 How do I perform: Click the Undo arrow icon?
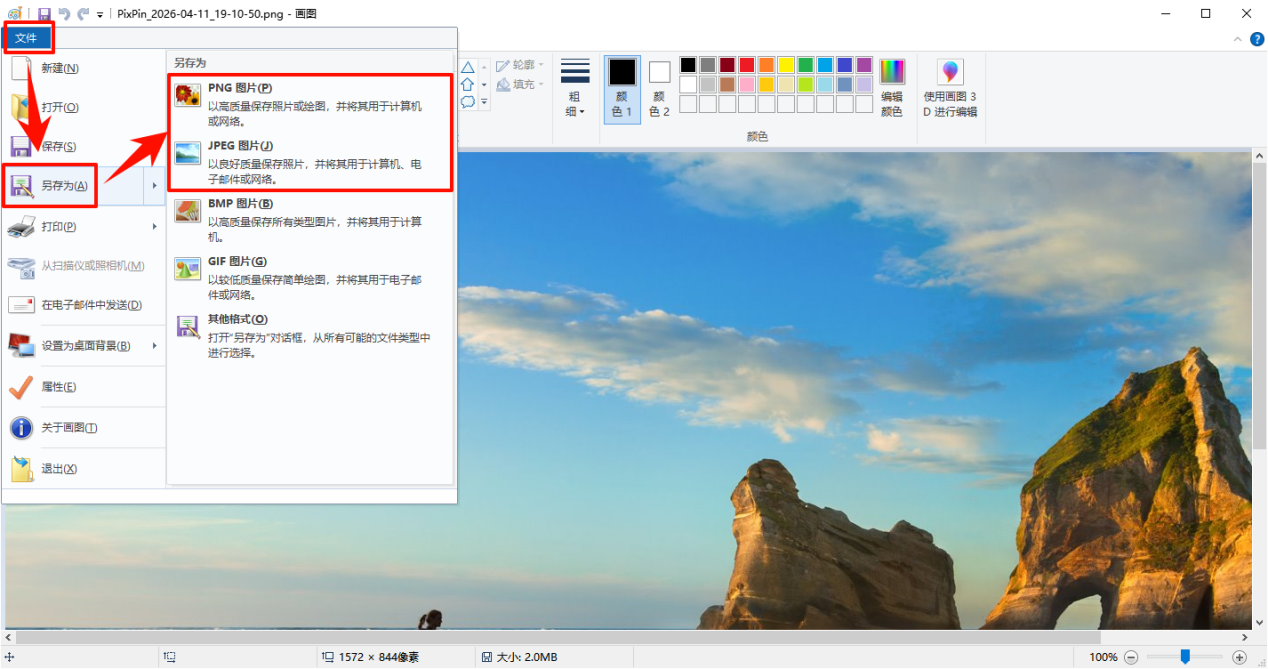(x=63, y=13)
